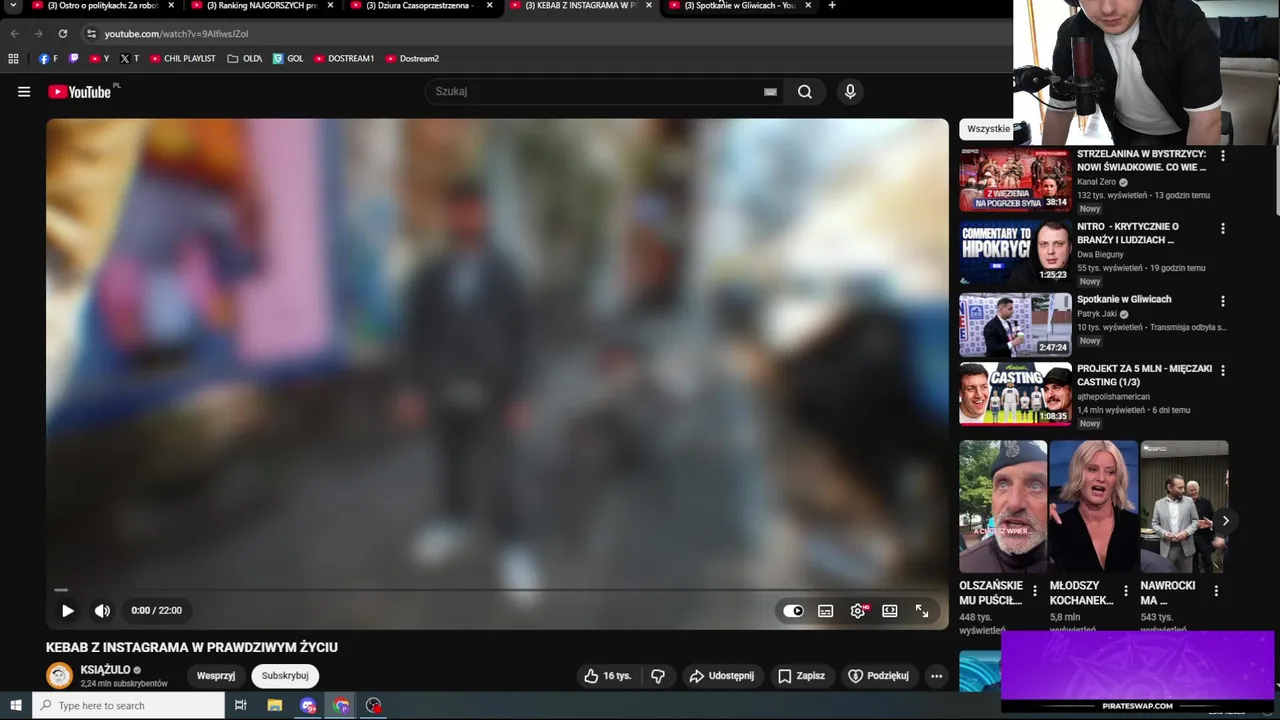Open the CHIL PLAYLIST bookmark
The width and height of the screenshot is (1280, 720).
pyautogui.click(x=183, y=59)
